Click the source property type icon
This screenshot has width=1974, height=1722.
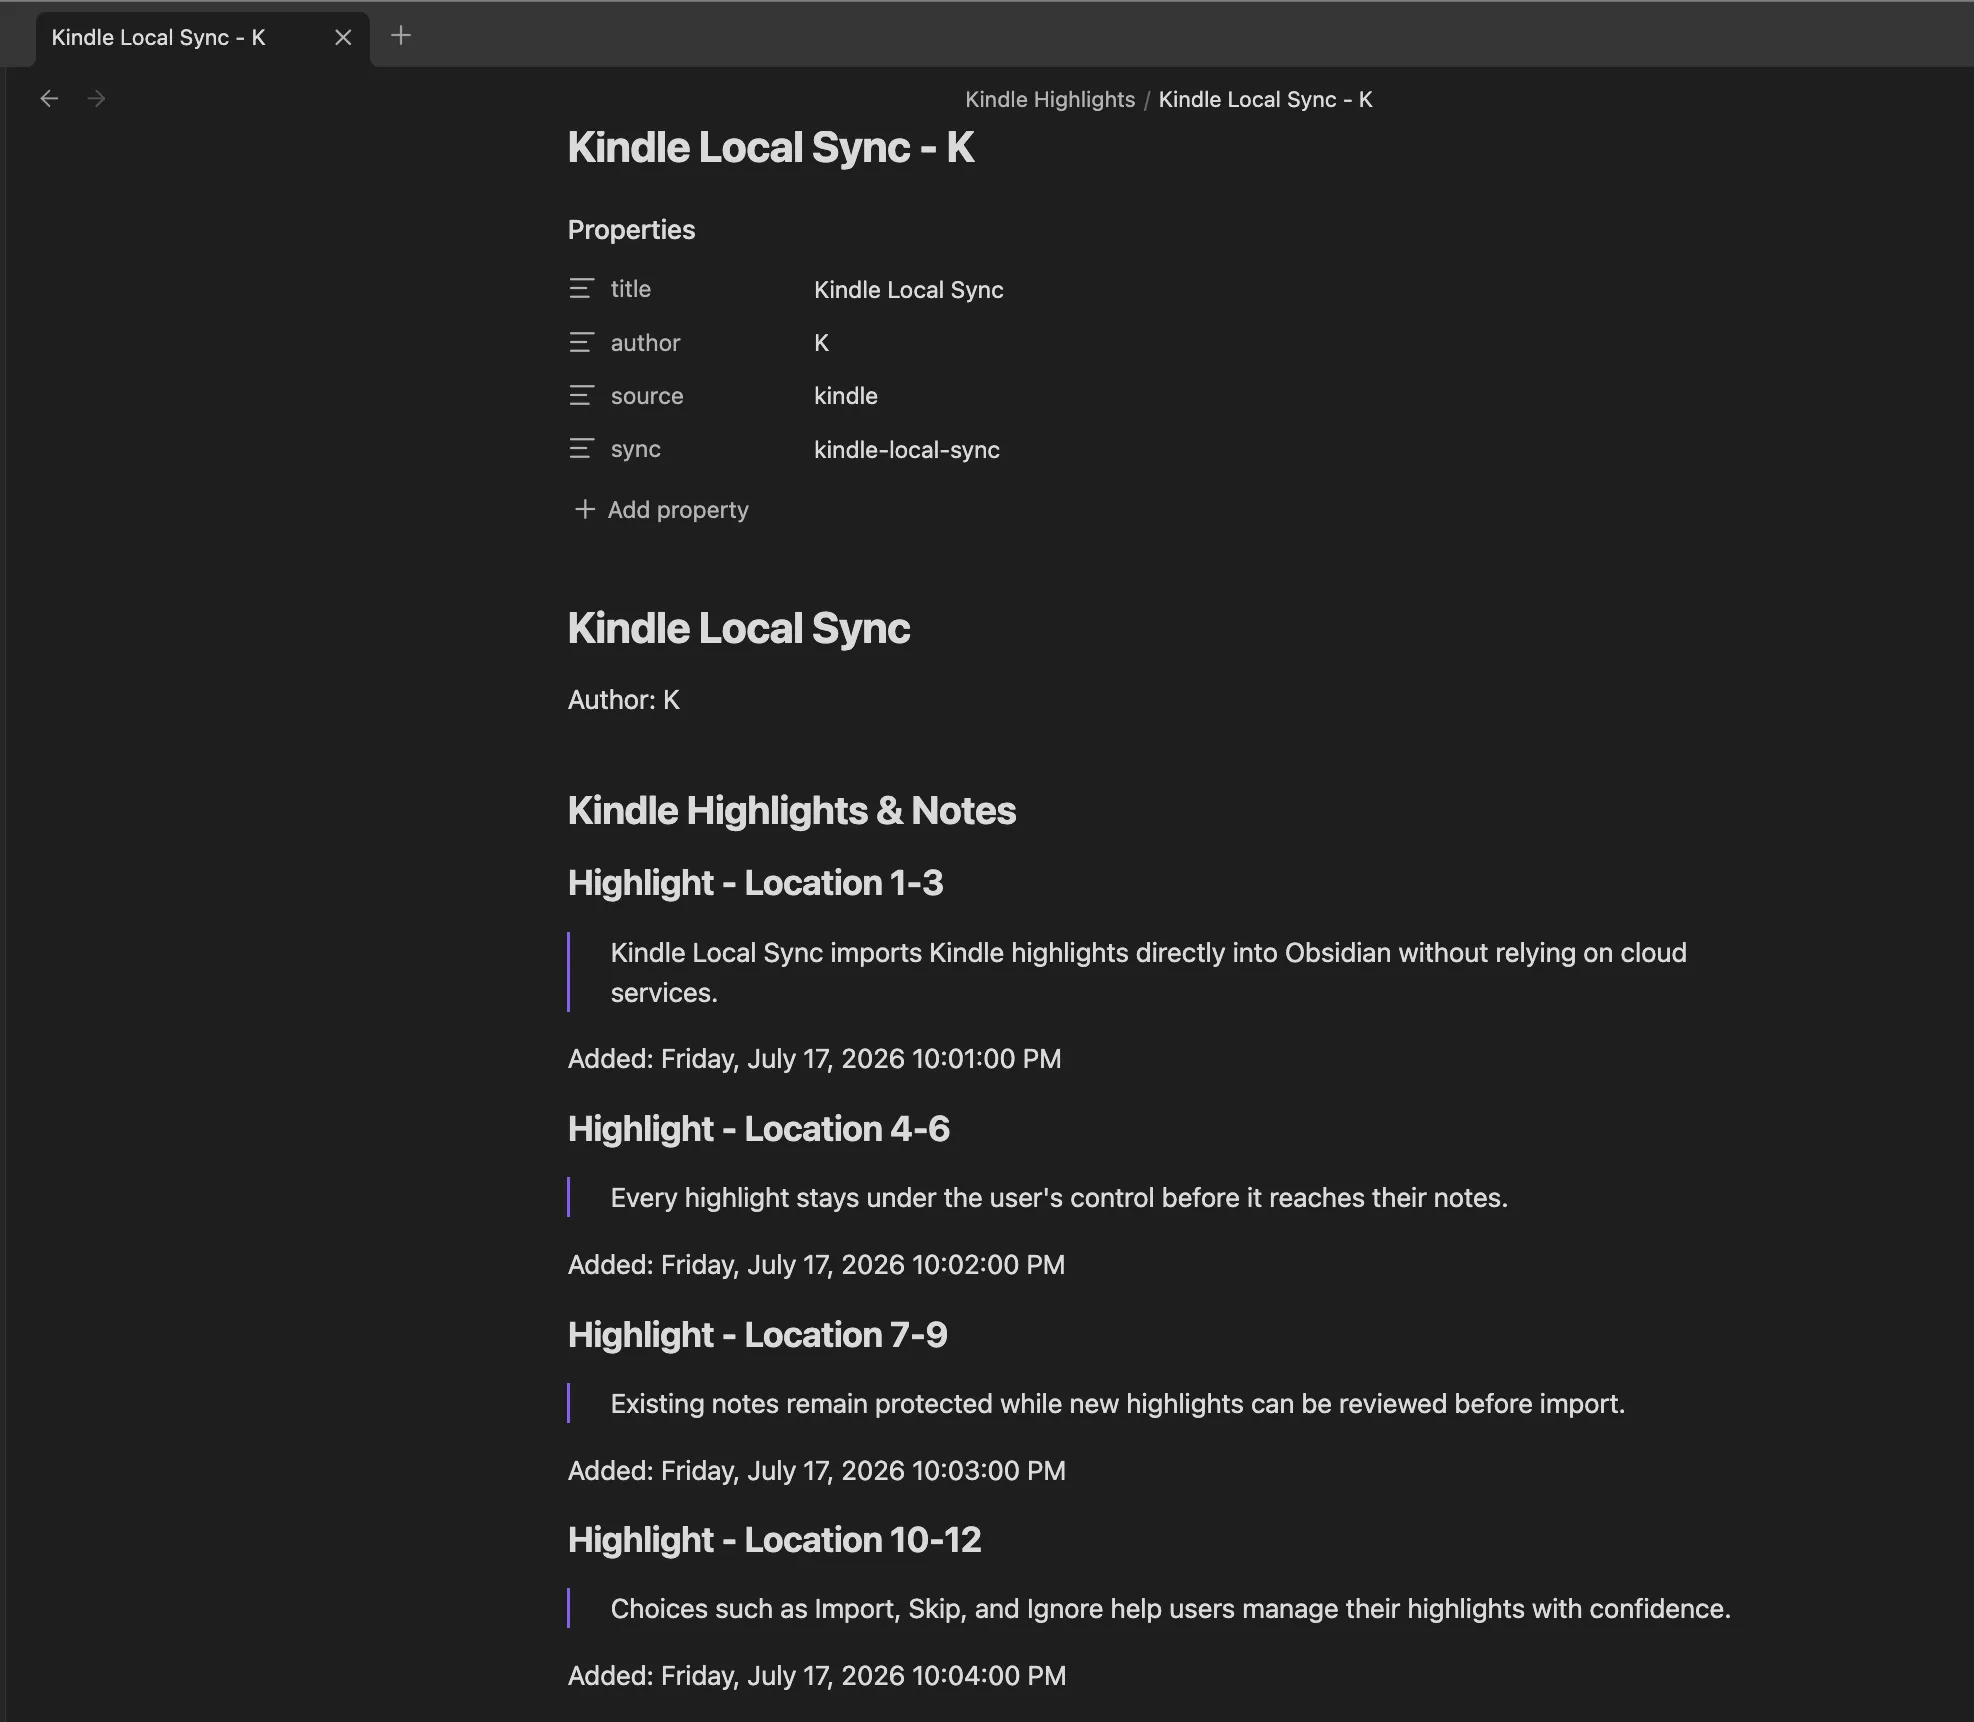point(582,396)
